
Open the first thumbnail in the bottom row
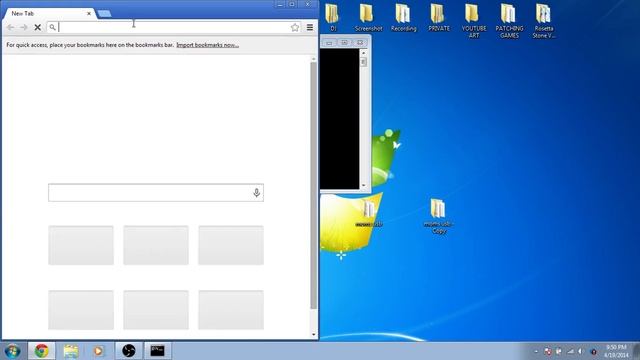[x=81, y=310]
